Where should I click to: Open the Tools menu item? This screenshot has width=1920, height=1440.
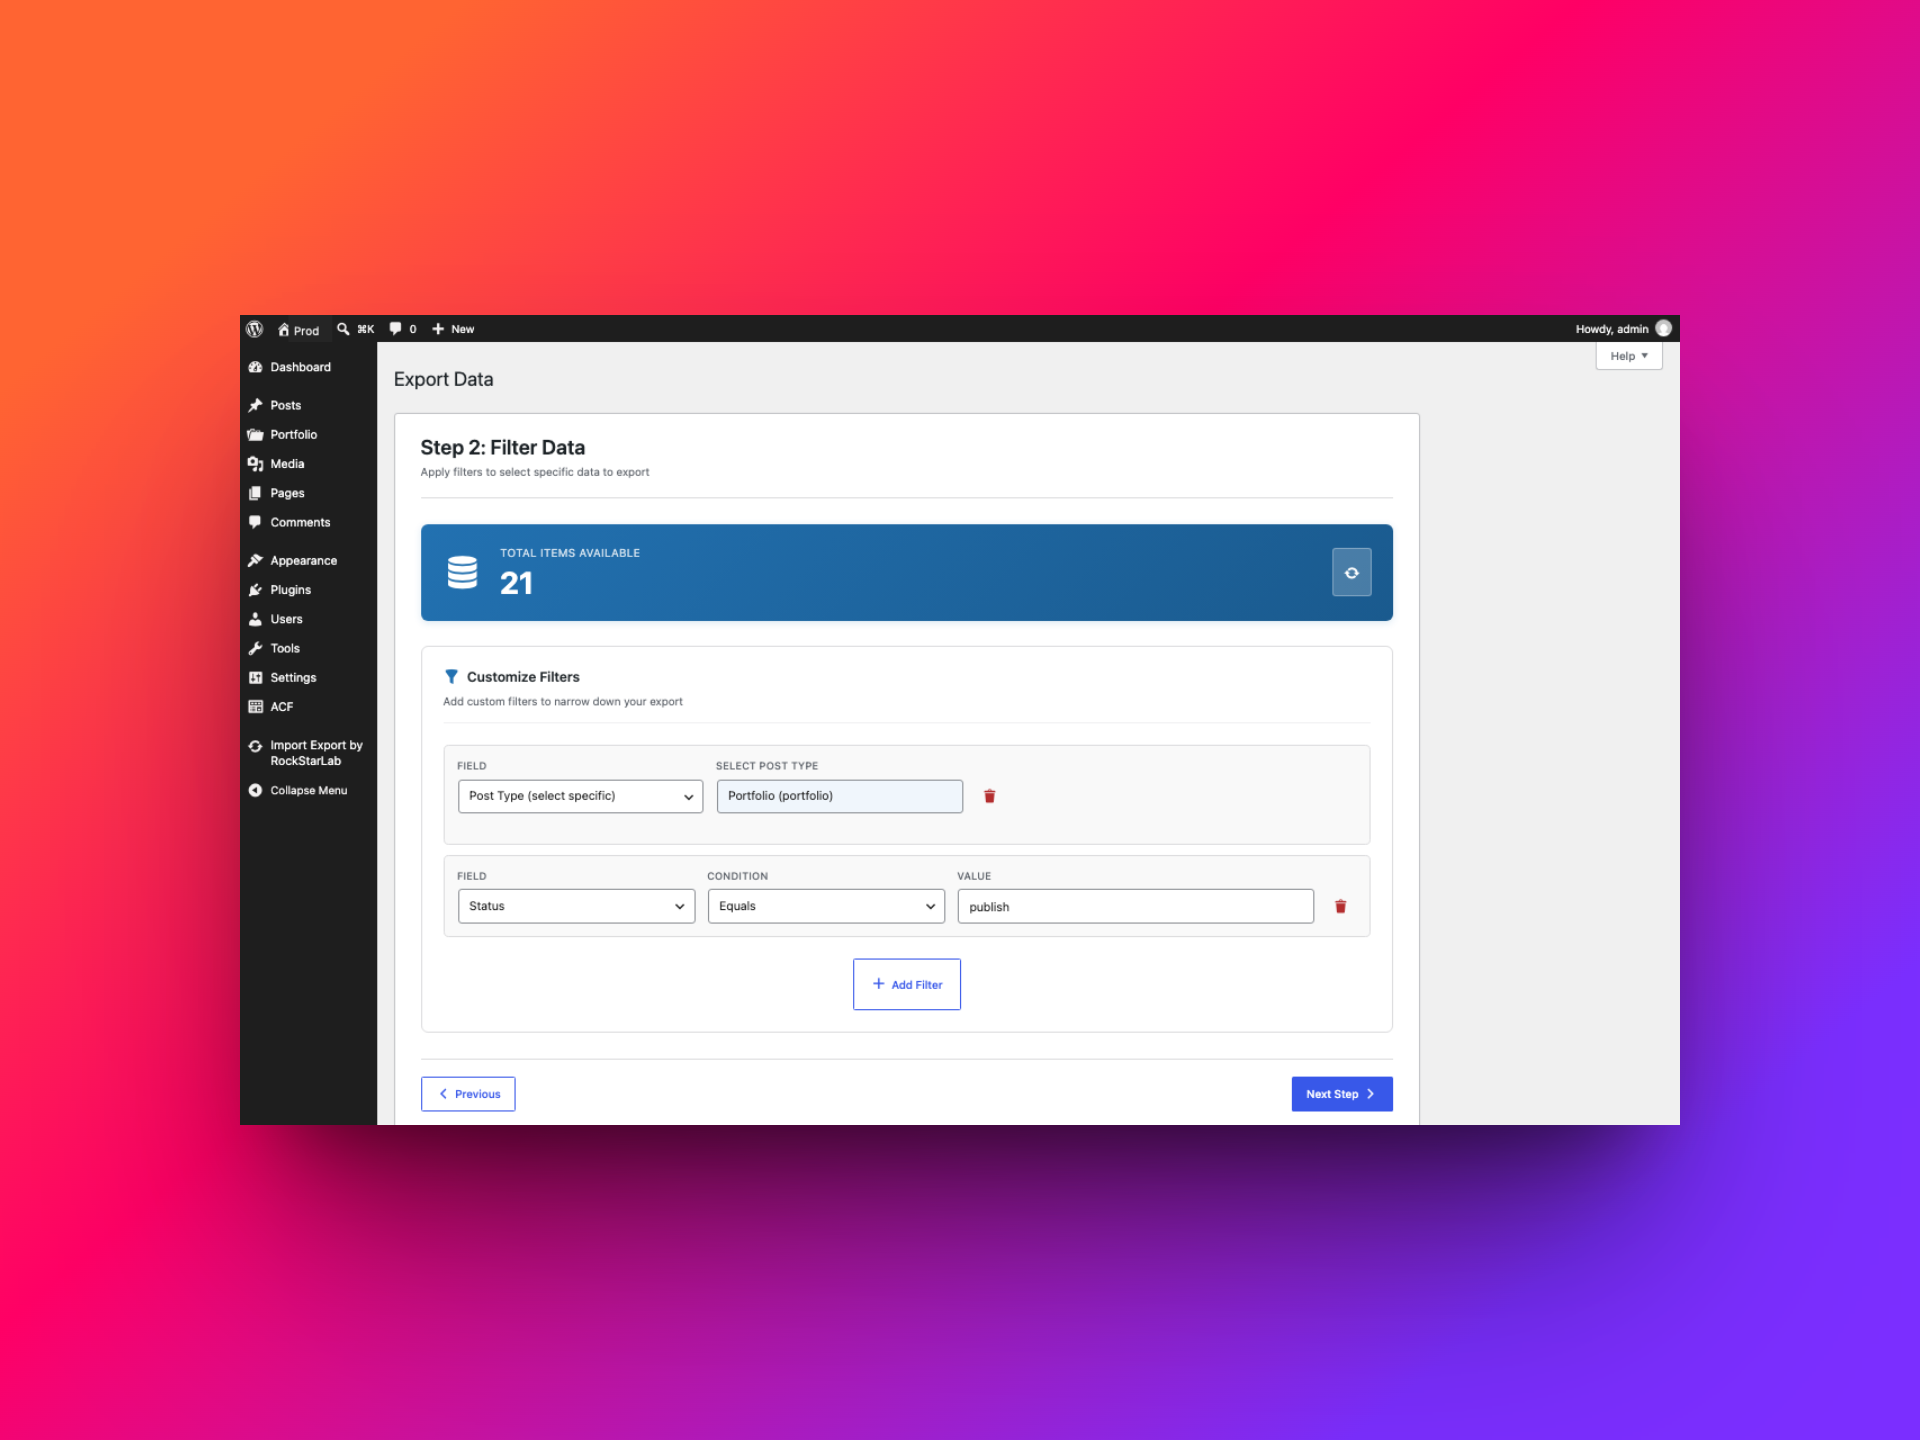pyautogui.click(x=308, y=648)
